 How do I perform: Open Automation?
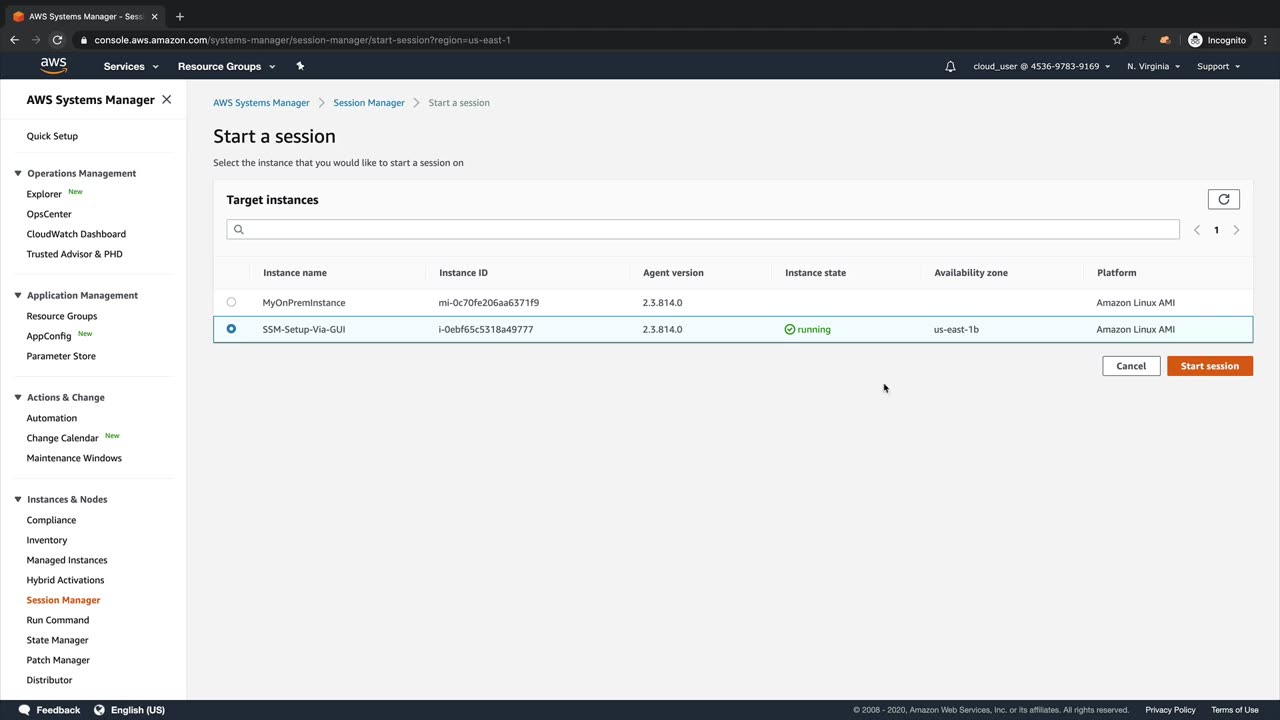click(x=52, y=418)
